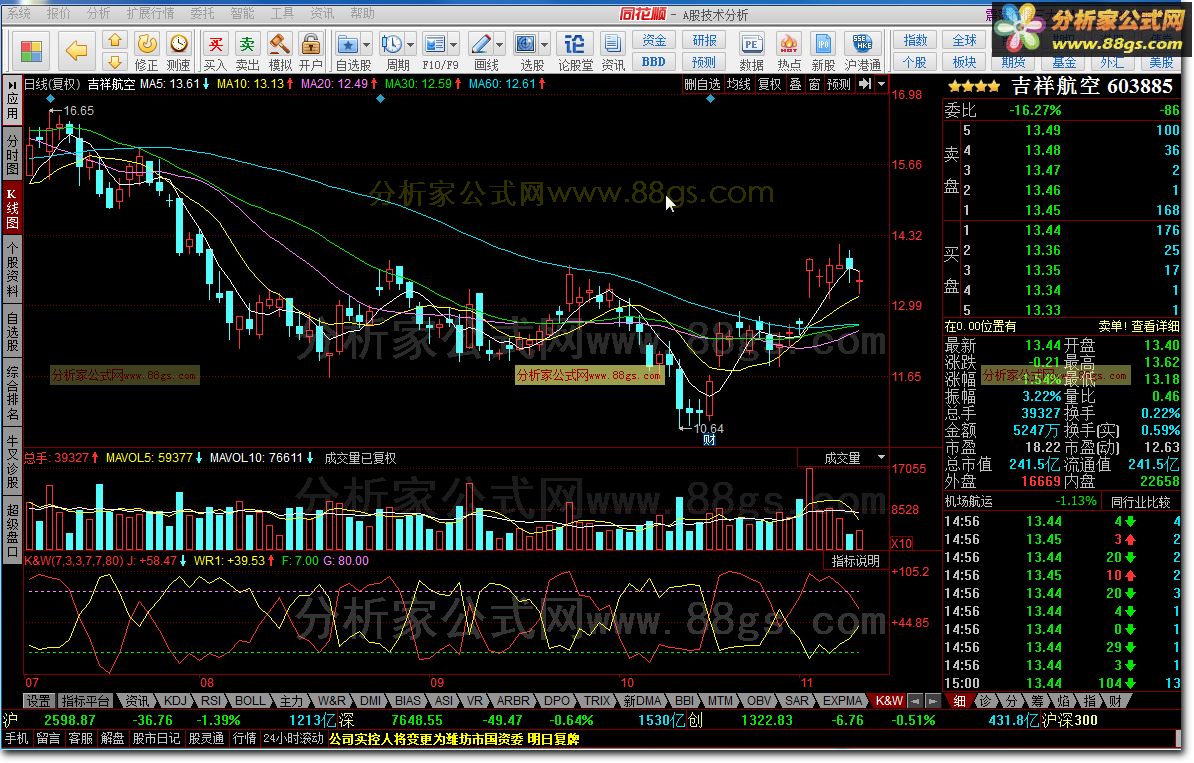Click the 同行业比较 link
Image resolution: width=1194 pixels, height=763 pixels.
[1140, 502]
